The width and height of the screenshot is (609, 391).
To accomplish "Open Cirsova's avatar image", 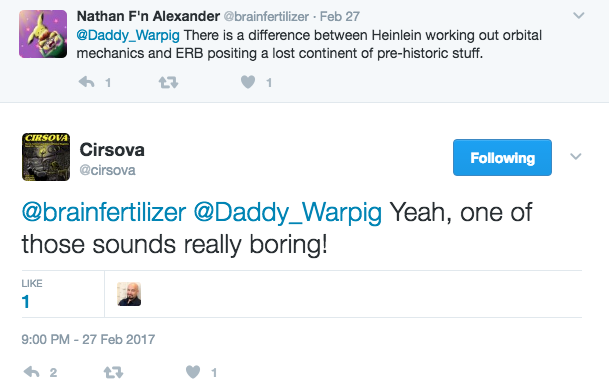I will [46, 157].
